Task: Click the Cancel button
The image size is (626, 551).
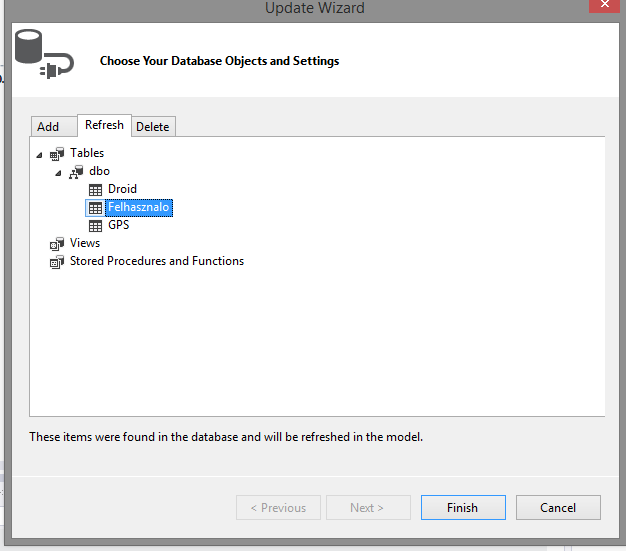Action: point(558,507)
